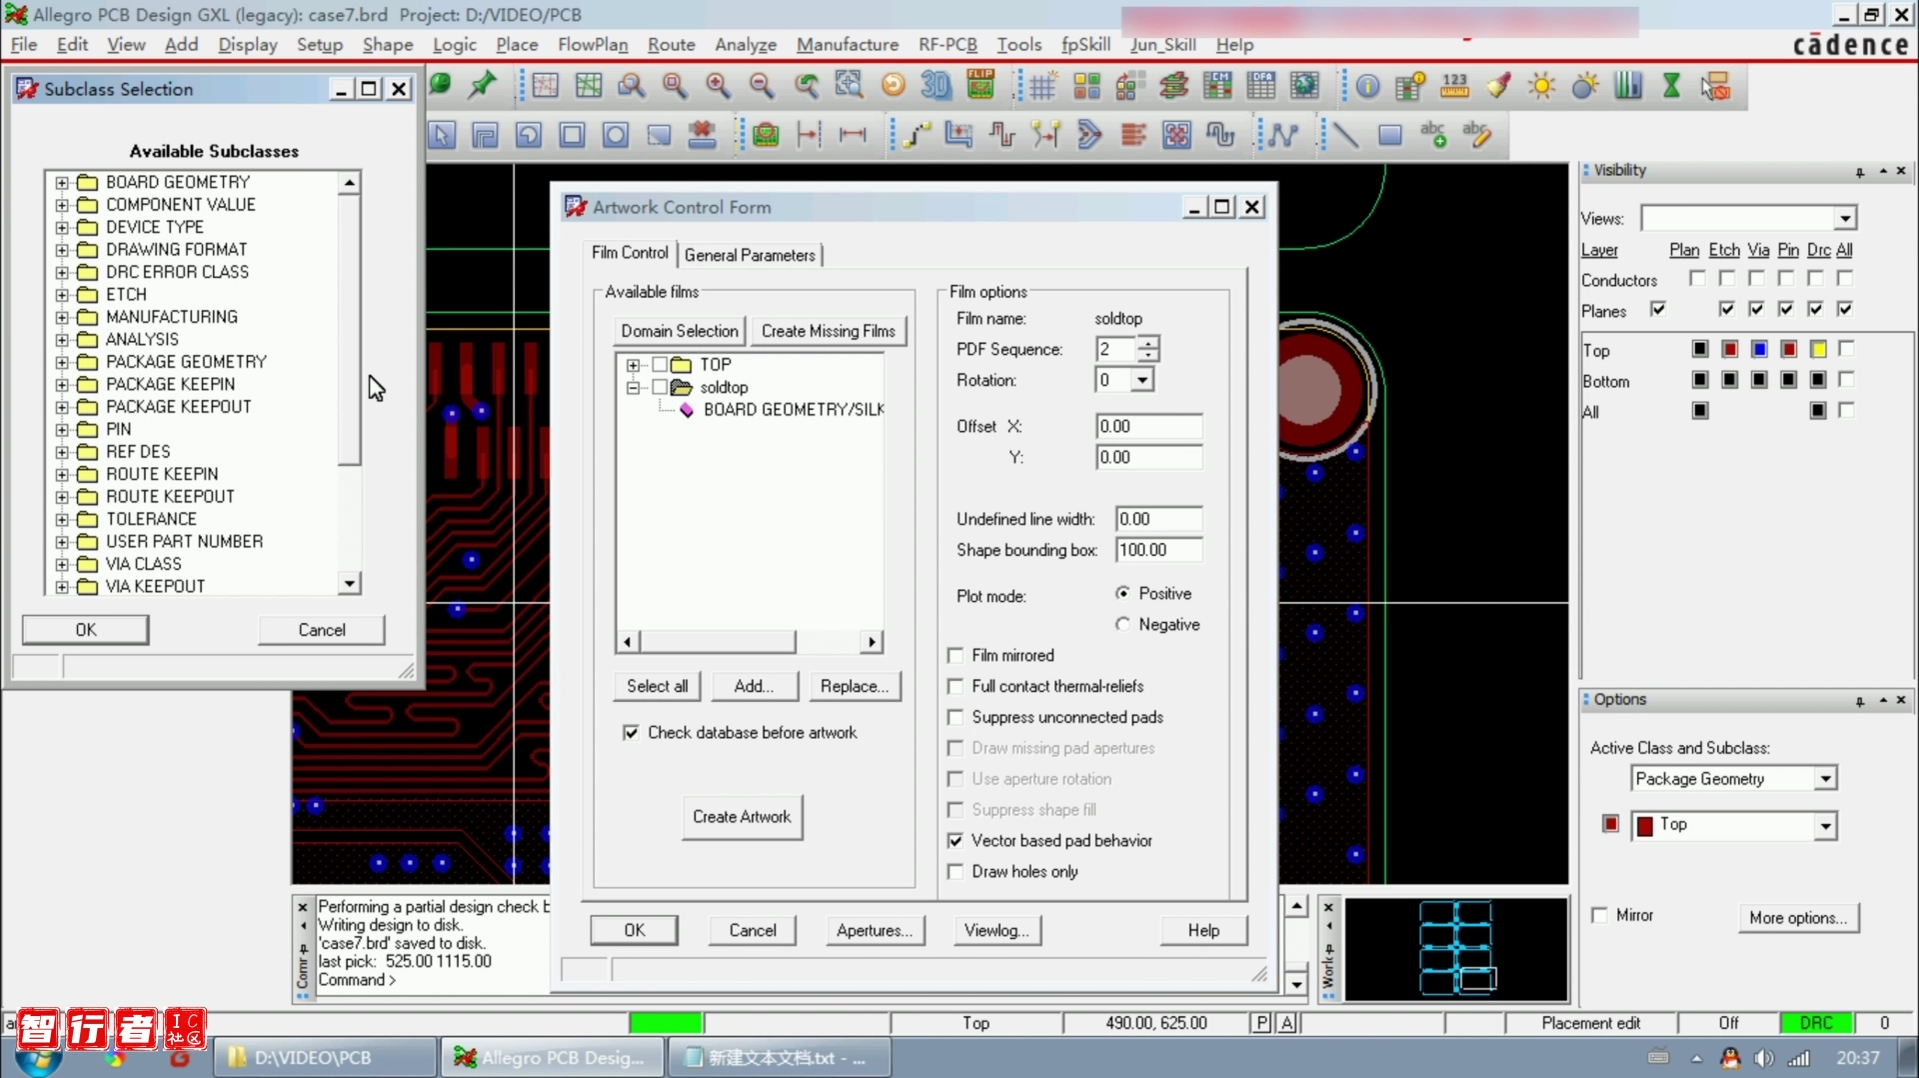
Task: Expand the BOARD GEOMETRY subclass folder
Action: (62, 182)
